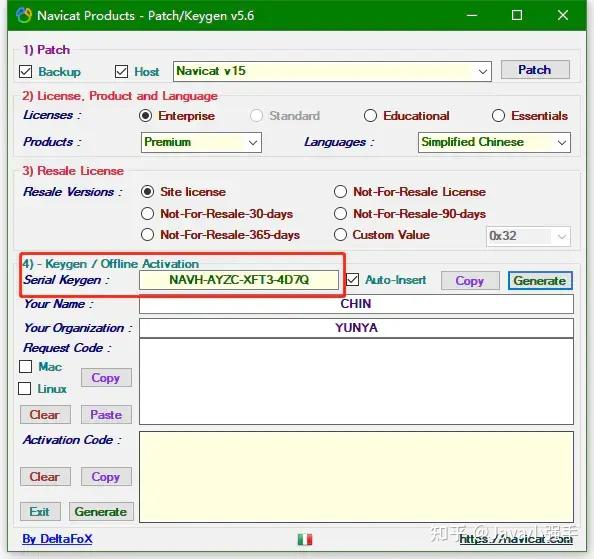
Task: Click the Navicat app icon in title bar
Action: 24,16
